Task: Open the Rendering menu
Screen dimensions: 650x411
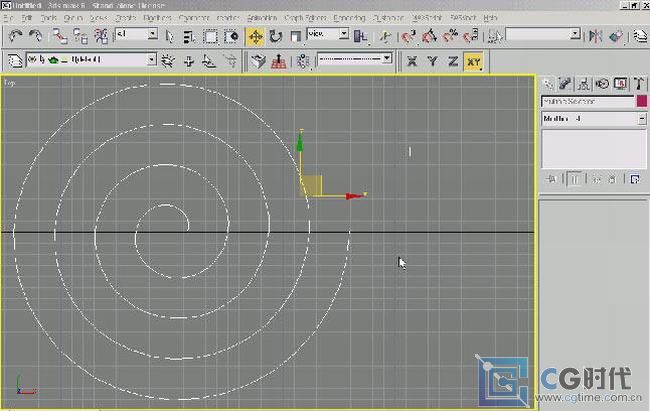Action: pyautogui.click(x=349, y=18)
